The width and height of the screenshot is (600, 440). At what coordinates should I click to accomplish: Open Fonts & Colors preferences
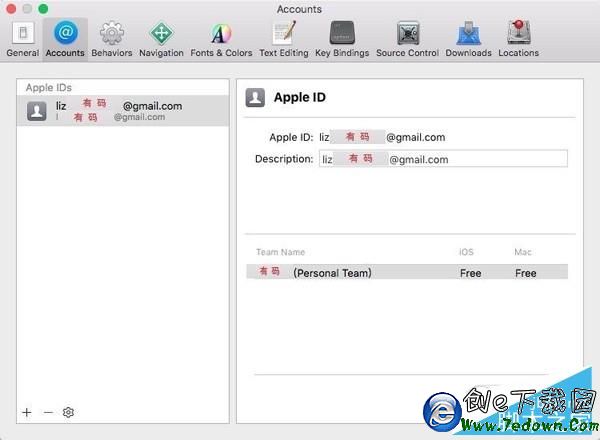click(221, 39)
